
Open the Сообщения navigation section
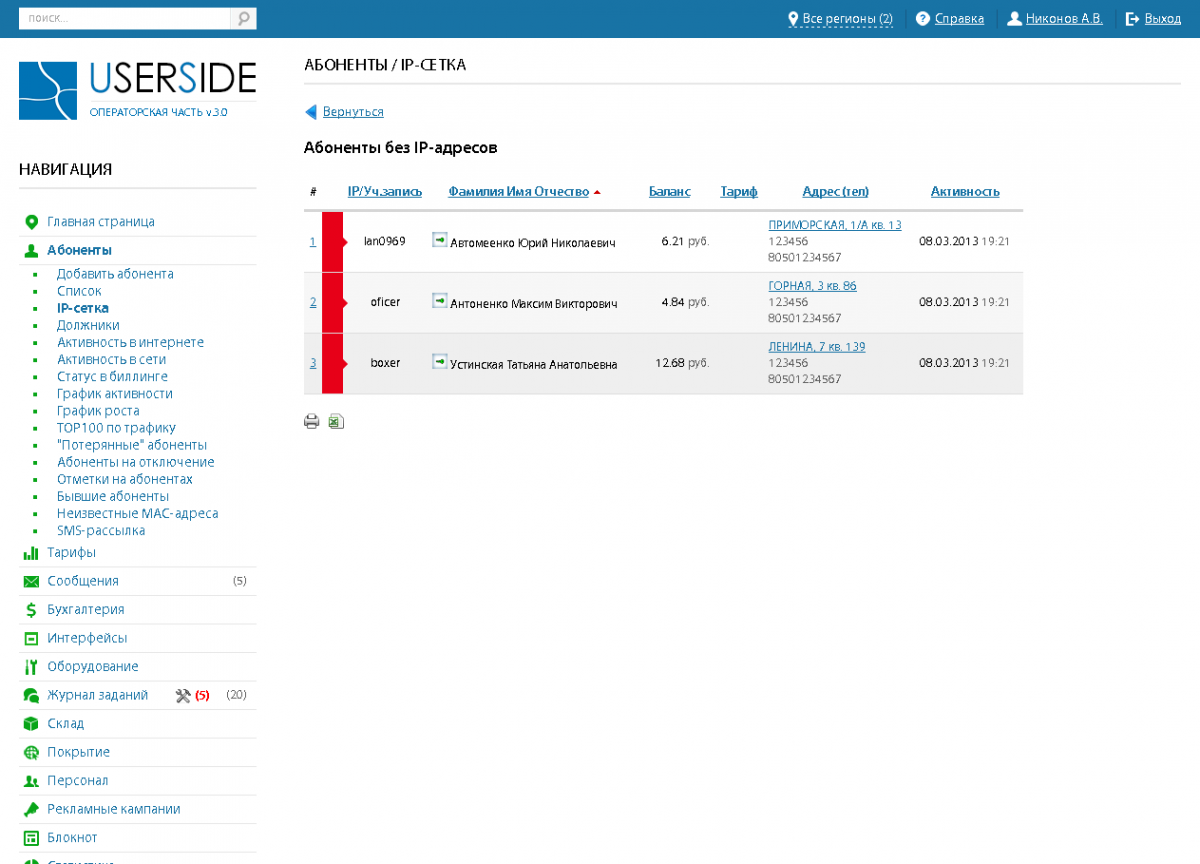[x=83, y=581]
